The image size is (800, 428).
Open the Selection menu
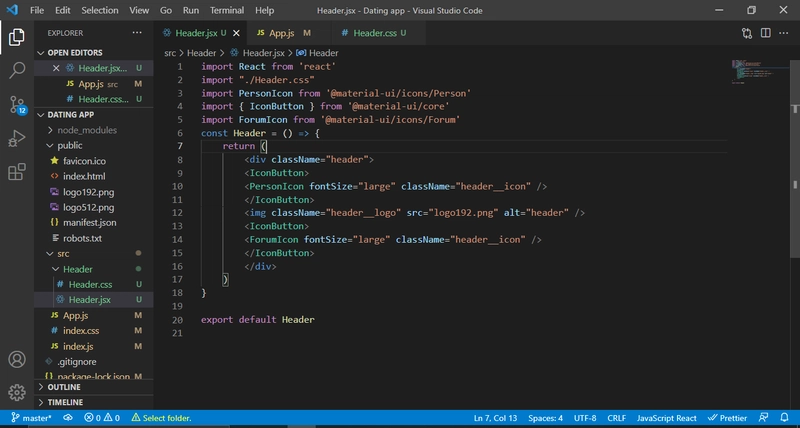[100, 10]
